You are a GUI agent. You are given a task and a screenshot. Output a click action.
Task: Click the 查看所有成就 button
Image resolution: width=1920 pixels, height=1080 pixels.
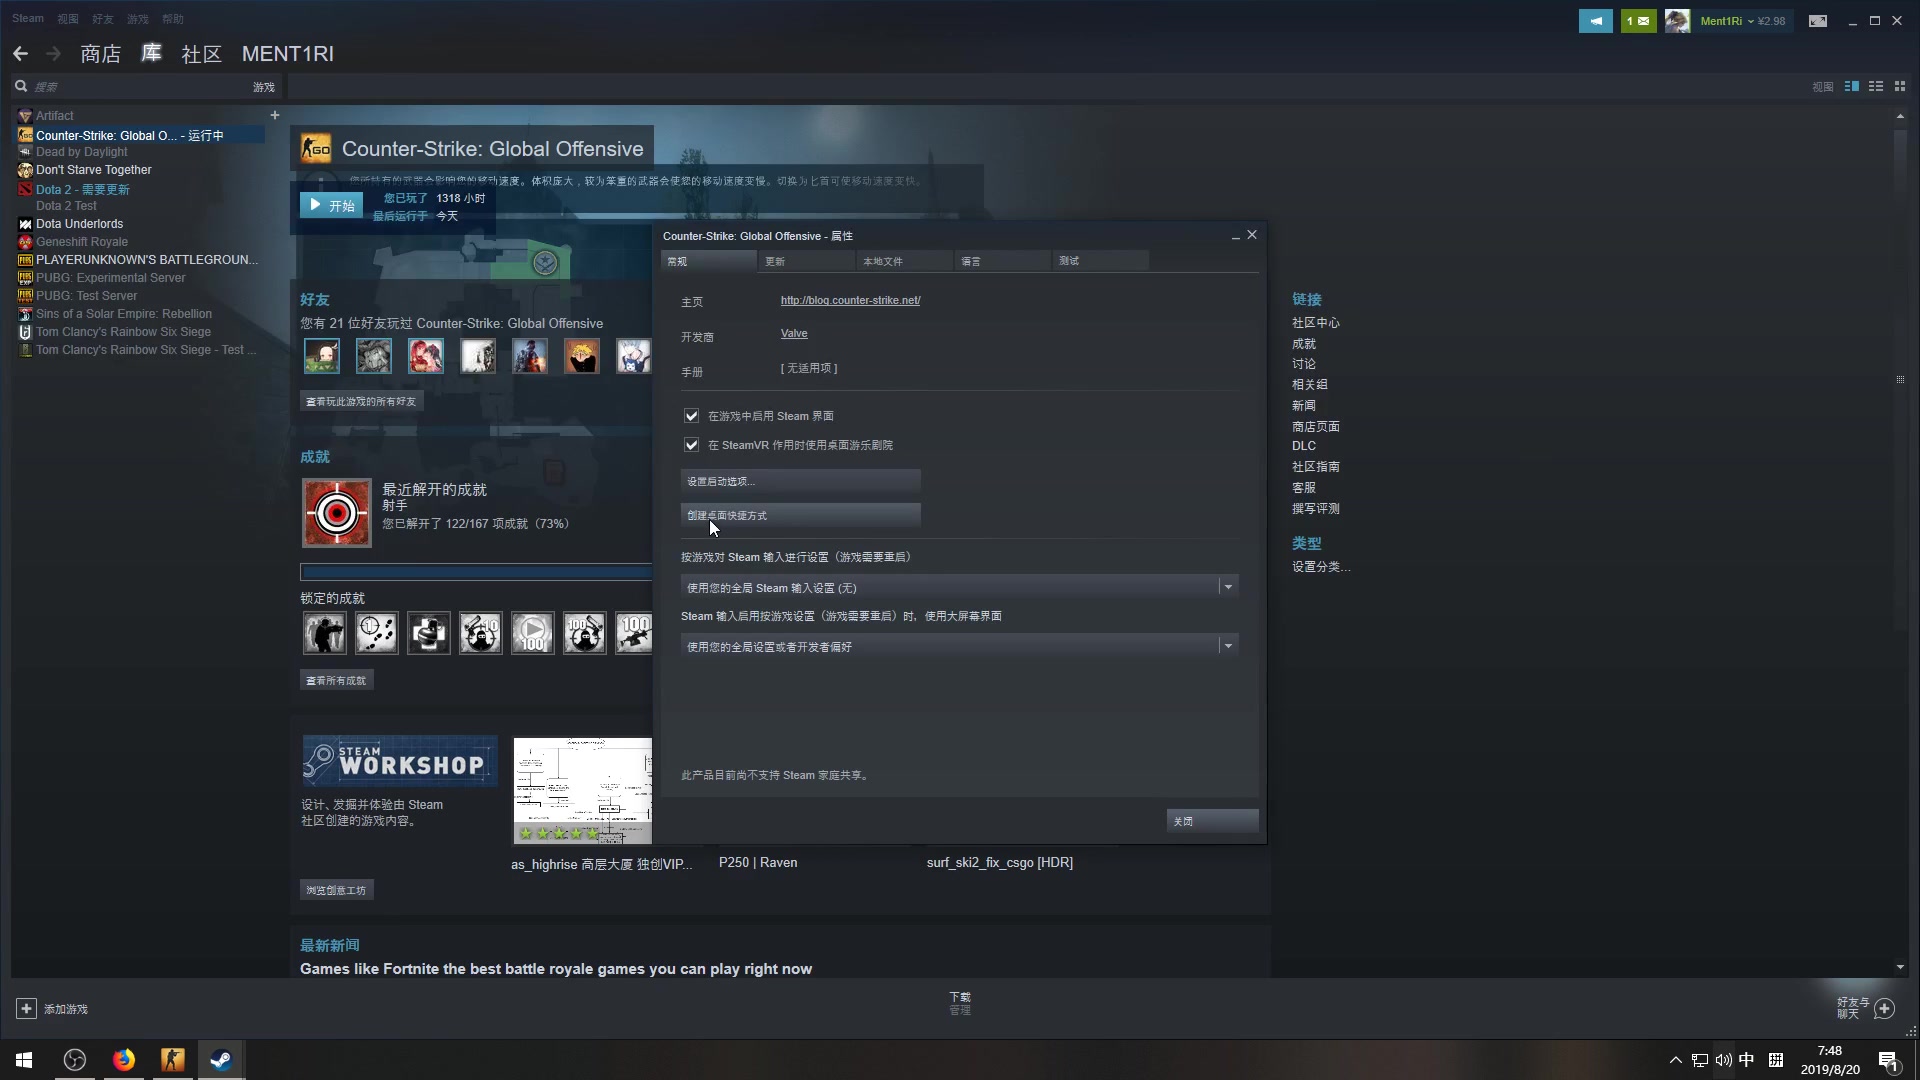click(336, 680)
